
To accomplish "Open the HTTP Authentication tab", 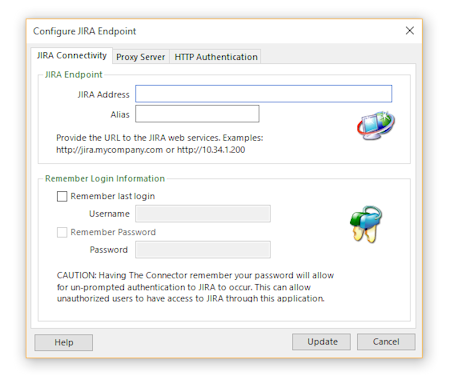I will 216,57.
